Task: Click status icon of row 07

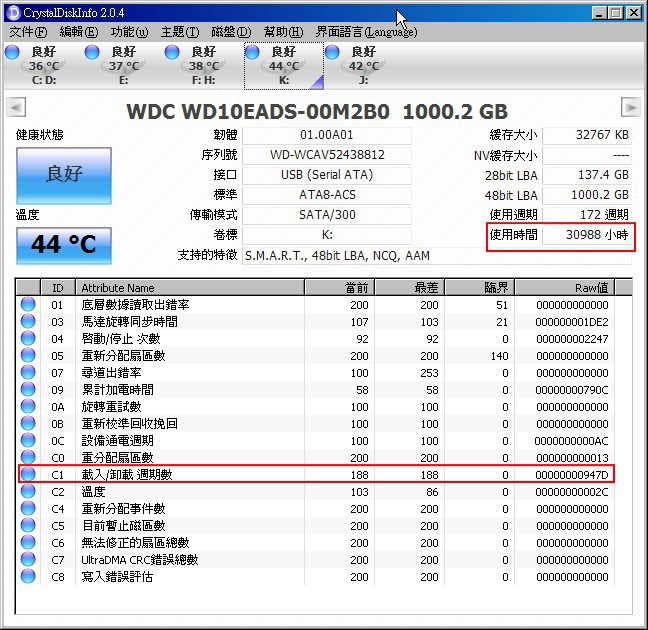Action: point(28,372)
